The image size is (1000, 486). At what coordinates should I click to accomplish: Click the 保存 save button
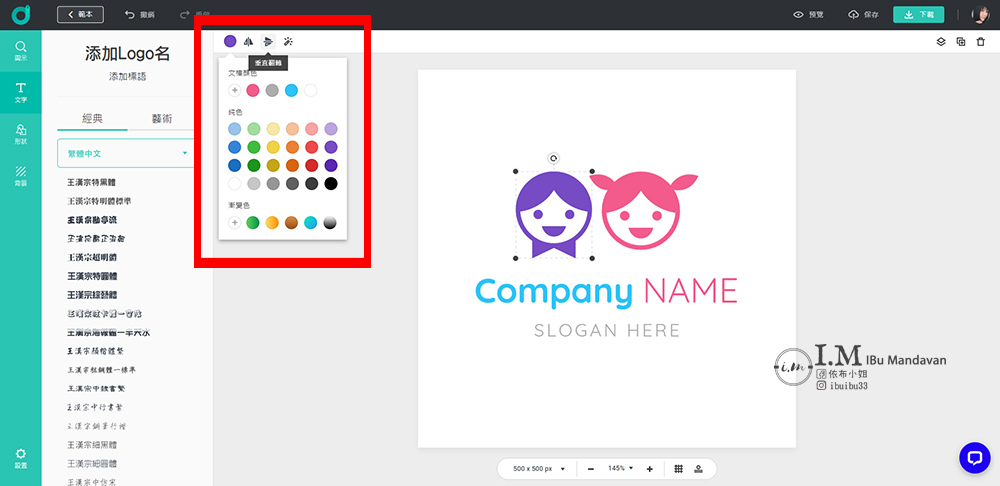point(864,15)
